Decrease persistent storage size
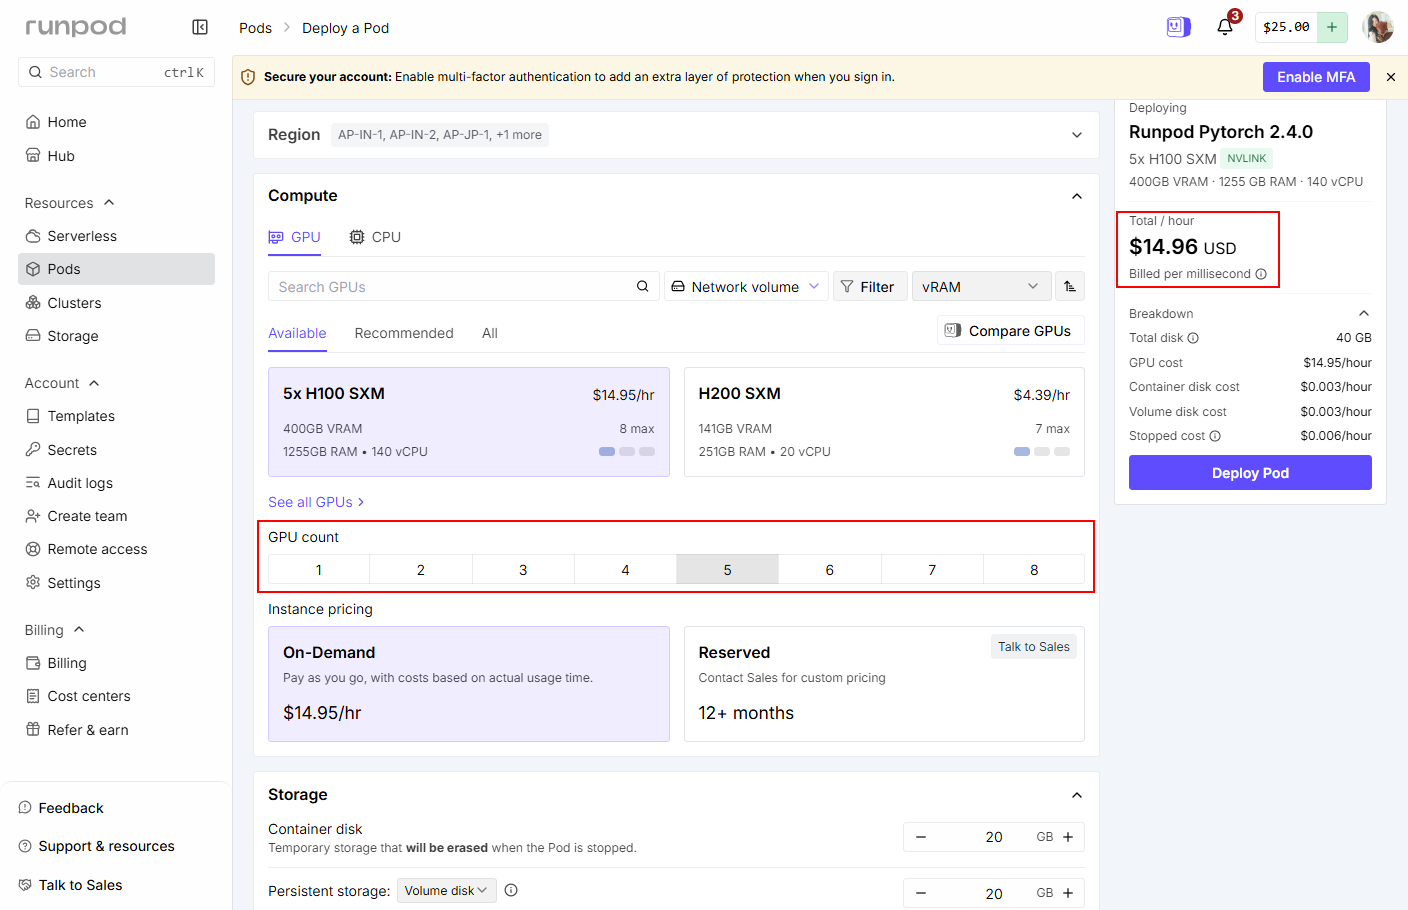The height and width of the screenshot is (910, 1408). tap(921, 893)
